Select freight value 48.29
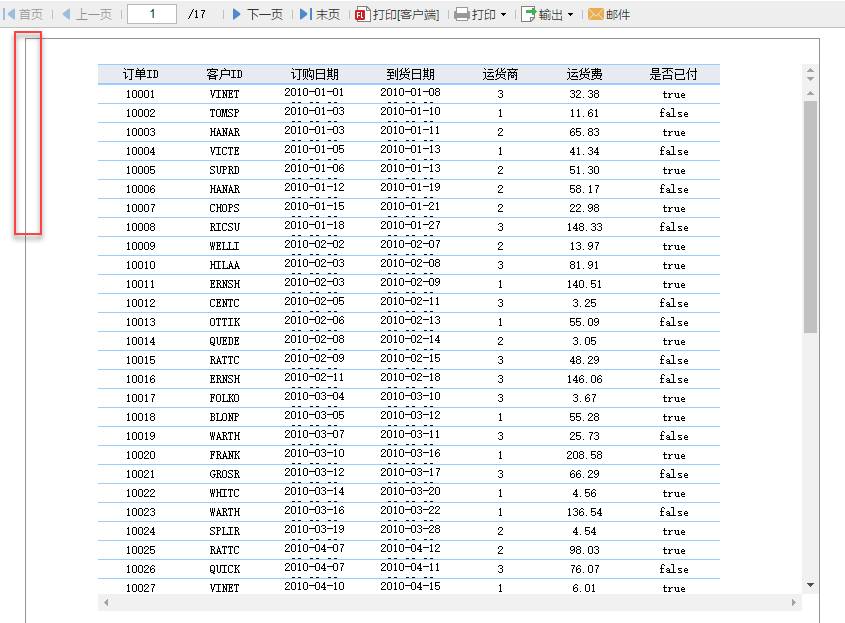 [x=584, y=360]
